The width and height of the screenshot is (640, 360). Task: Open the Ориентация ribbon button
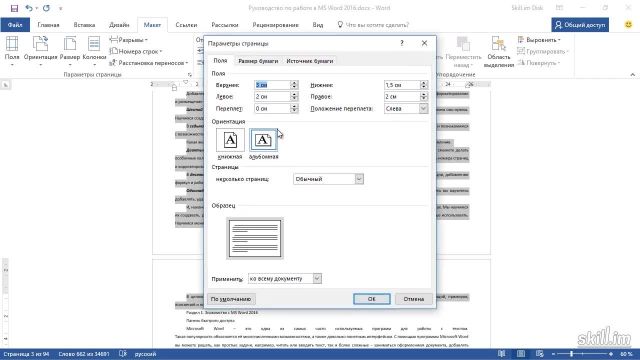pos(40,51)
